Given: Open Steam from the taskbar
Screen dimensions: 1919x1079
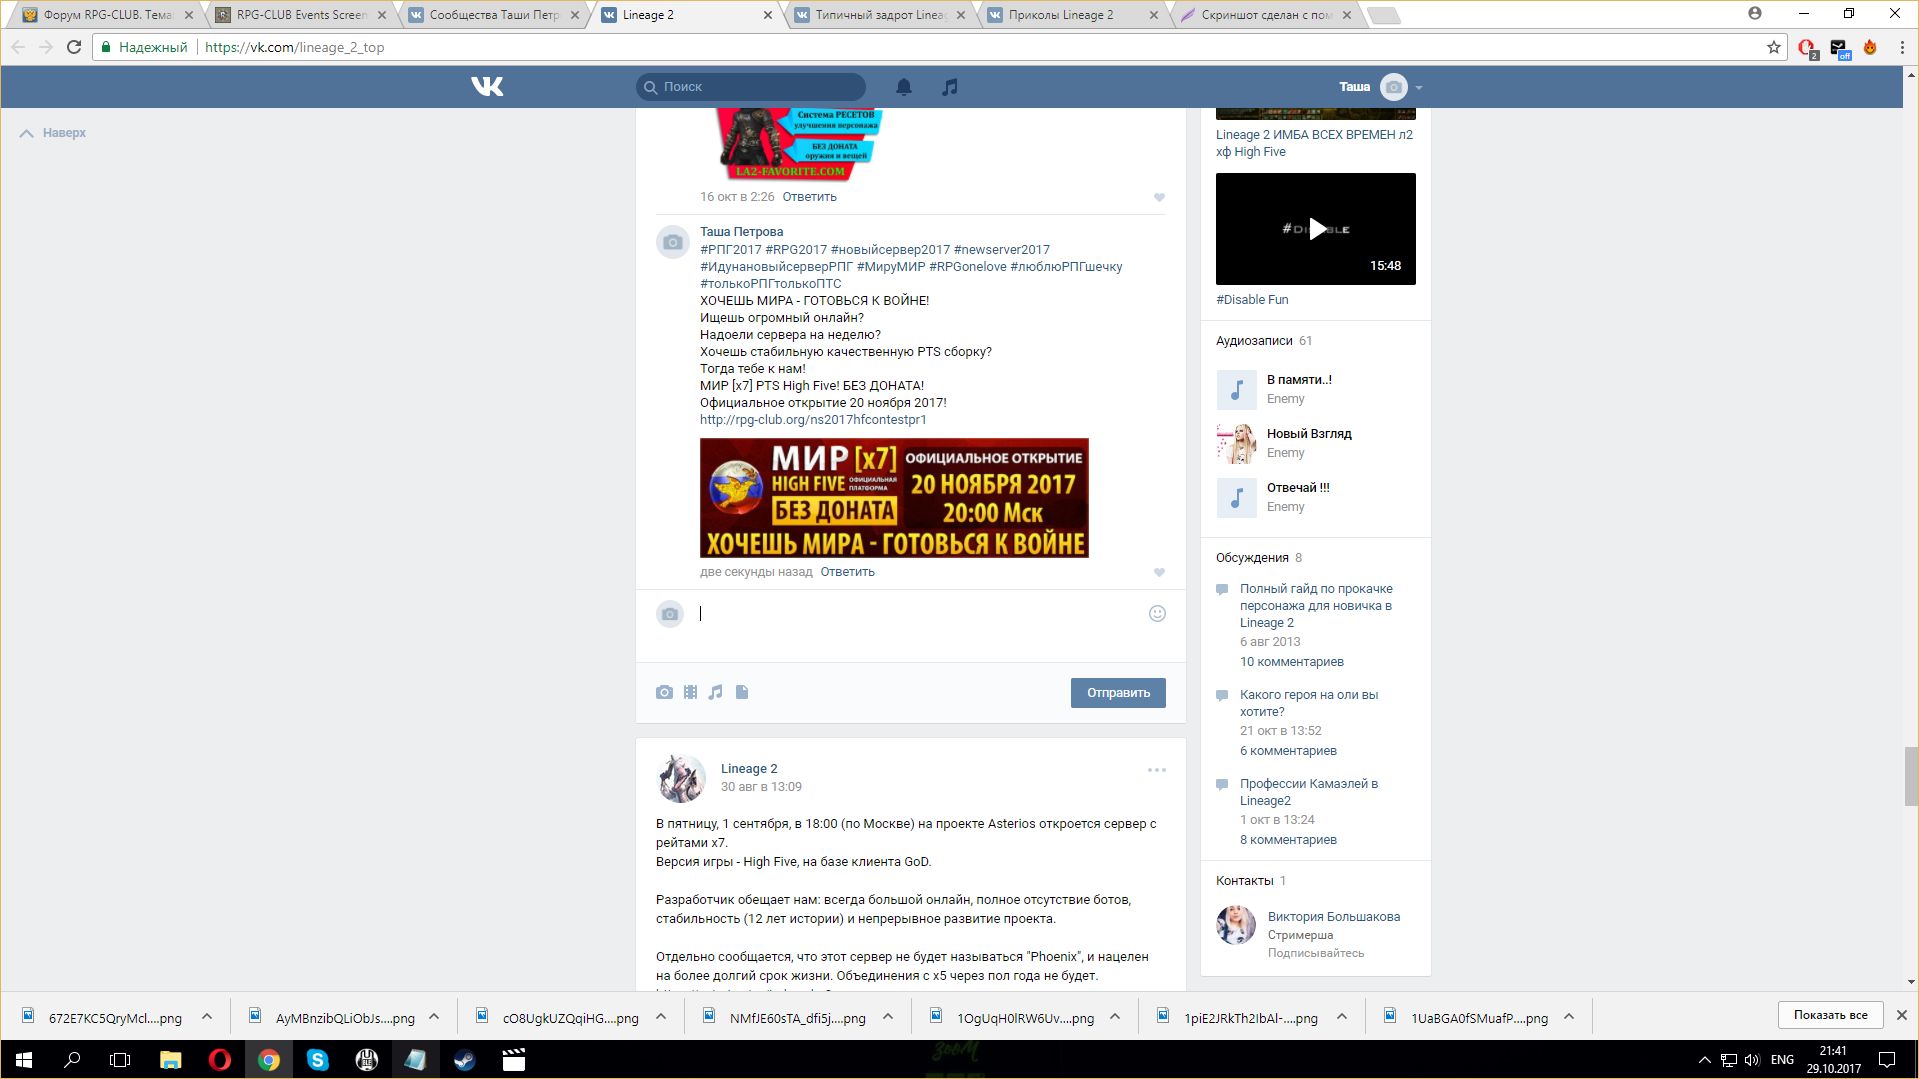Looking at the screenshot, I should coord(464,1060).
